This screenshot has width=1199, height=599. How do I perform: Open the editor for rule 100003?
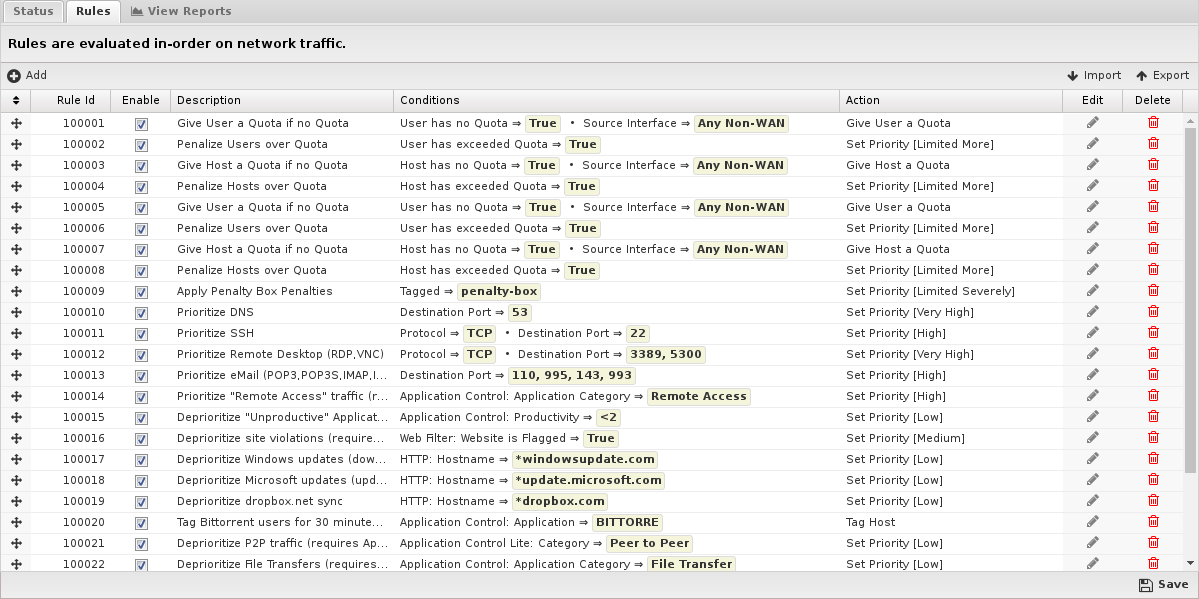pos(1093,165)
